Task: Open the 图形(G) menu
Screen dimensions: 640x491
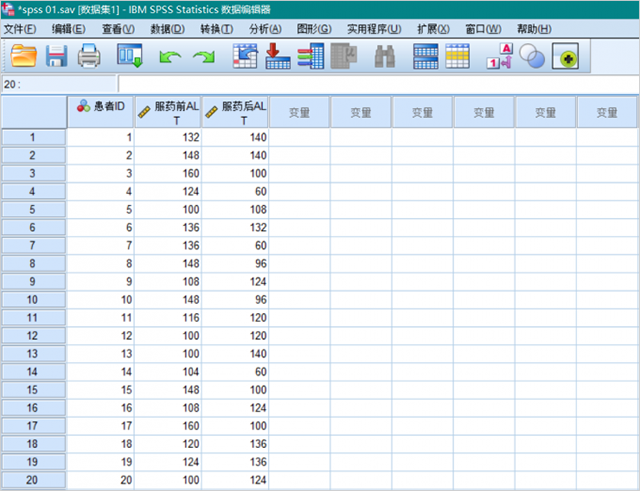Action: pos(314,29)
